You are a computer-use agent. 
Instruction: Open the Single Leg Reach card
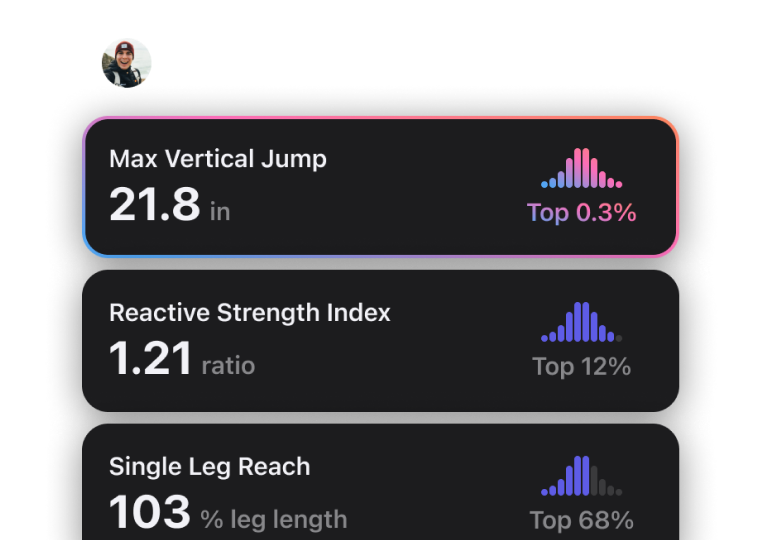pyautogui.click(x=380, y=482)
